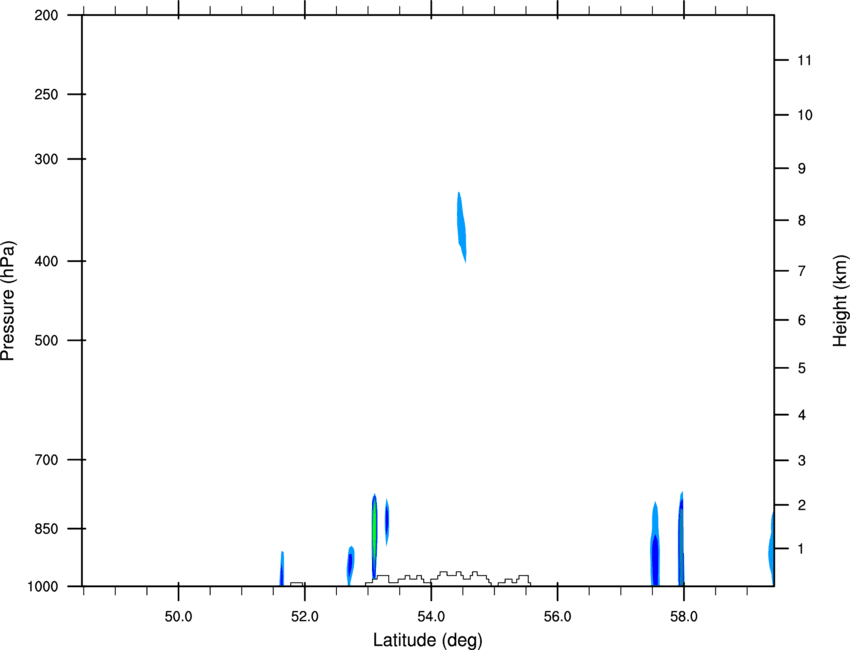This screenshot has height=650, width=850.
Task: Click the 500 pressure tick label
Action: tap(46, 340)
